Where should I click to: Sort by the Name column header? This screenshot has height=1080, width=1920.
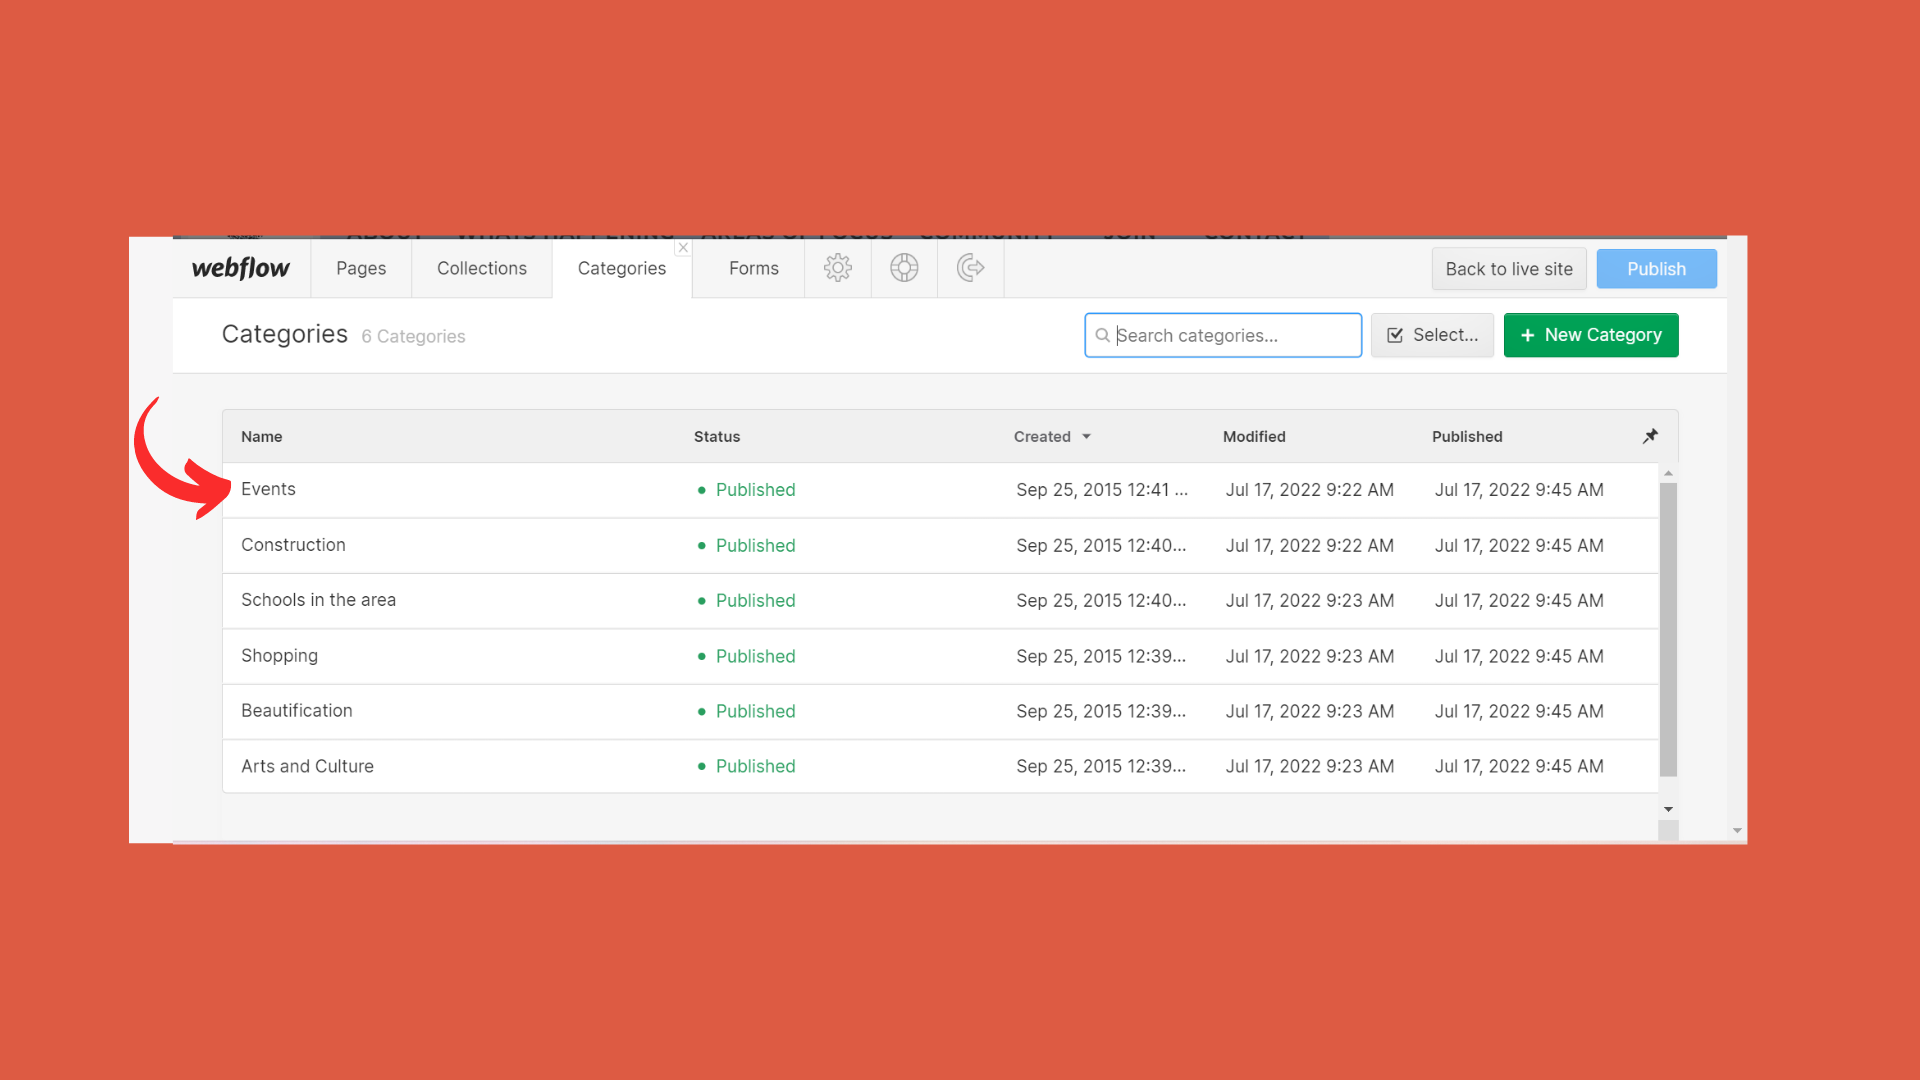point(261,437)
